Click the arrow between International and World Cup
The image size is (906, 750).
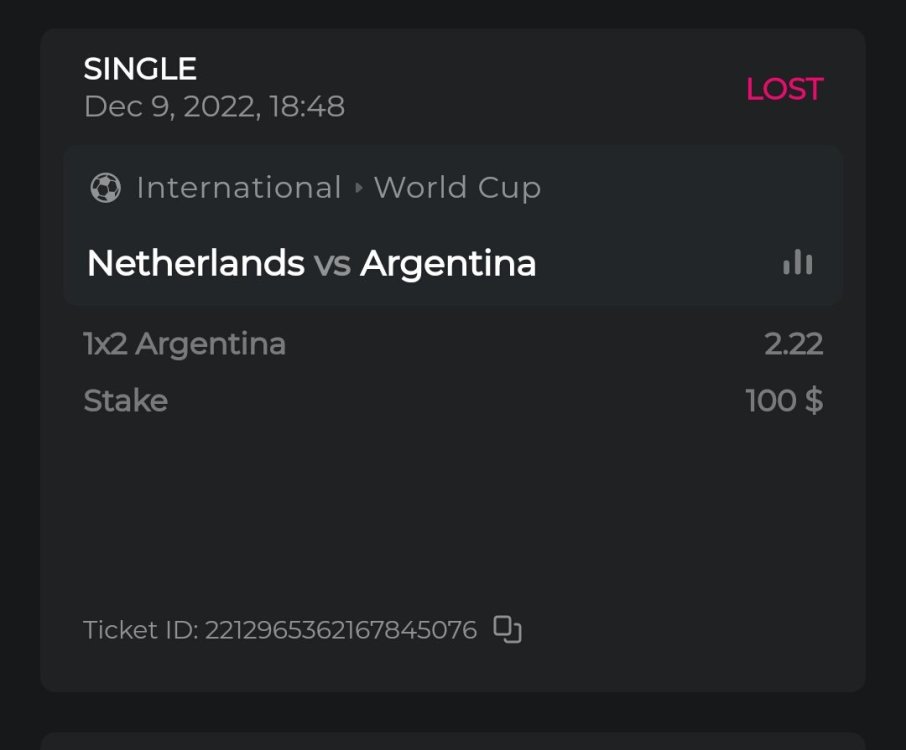click(x=359, y=188)
